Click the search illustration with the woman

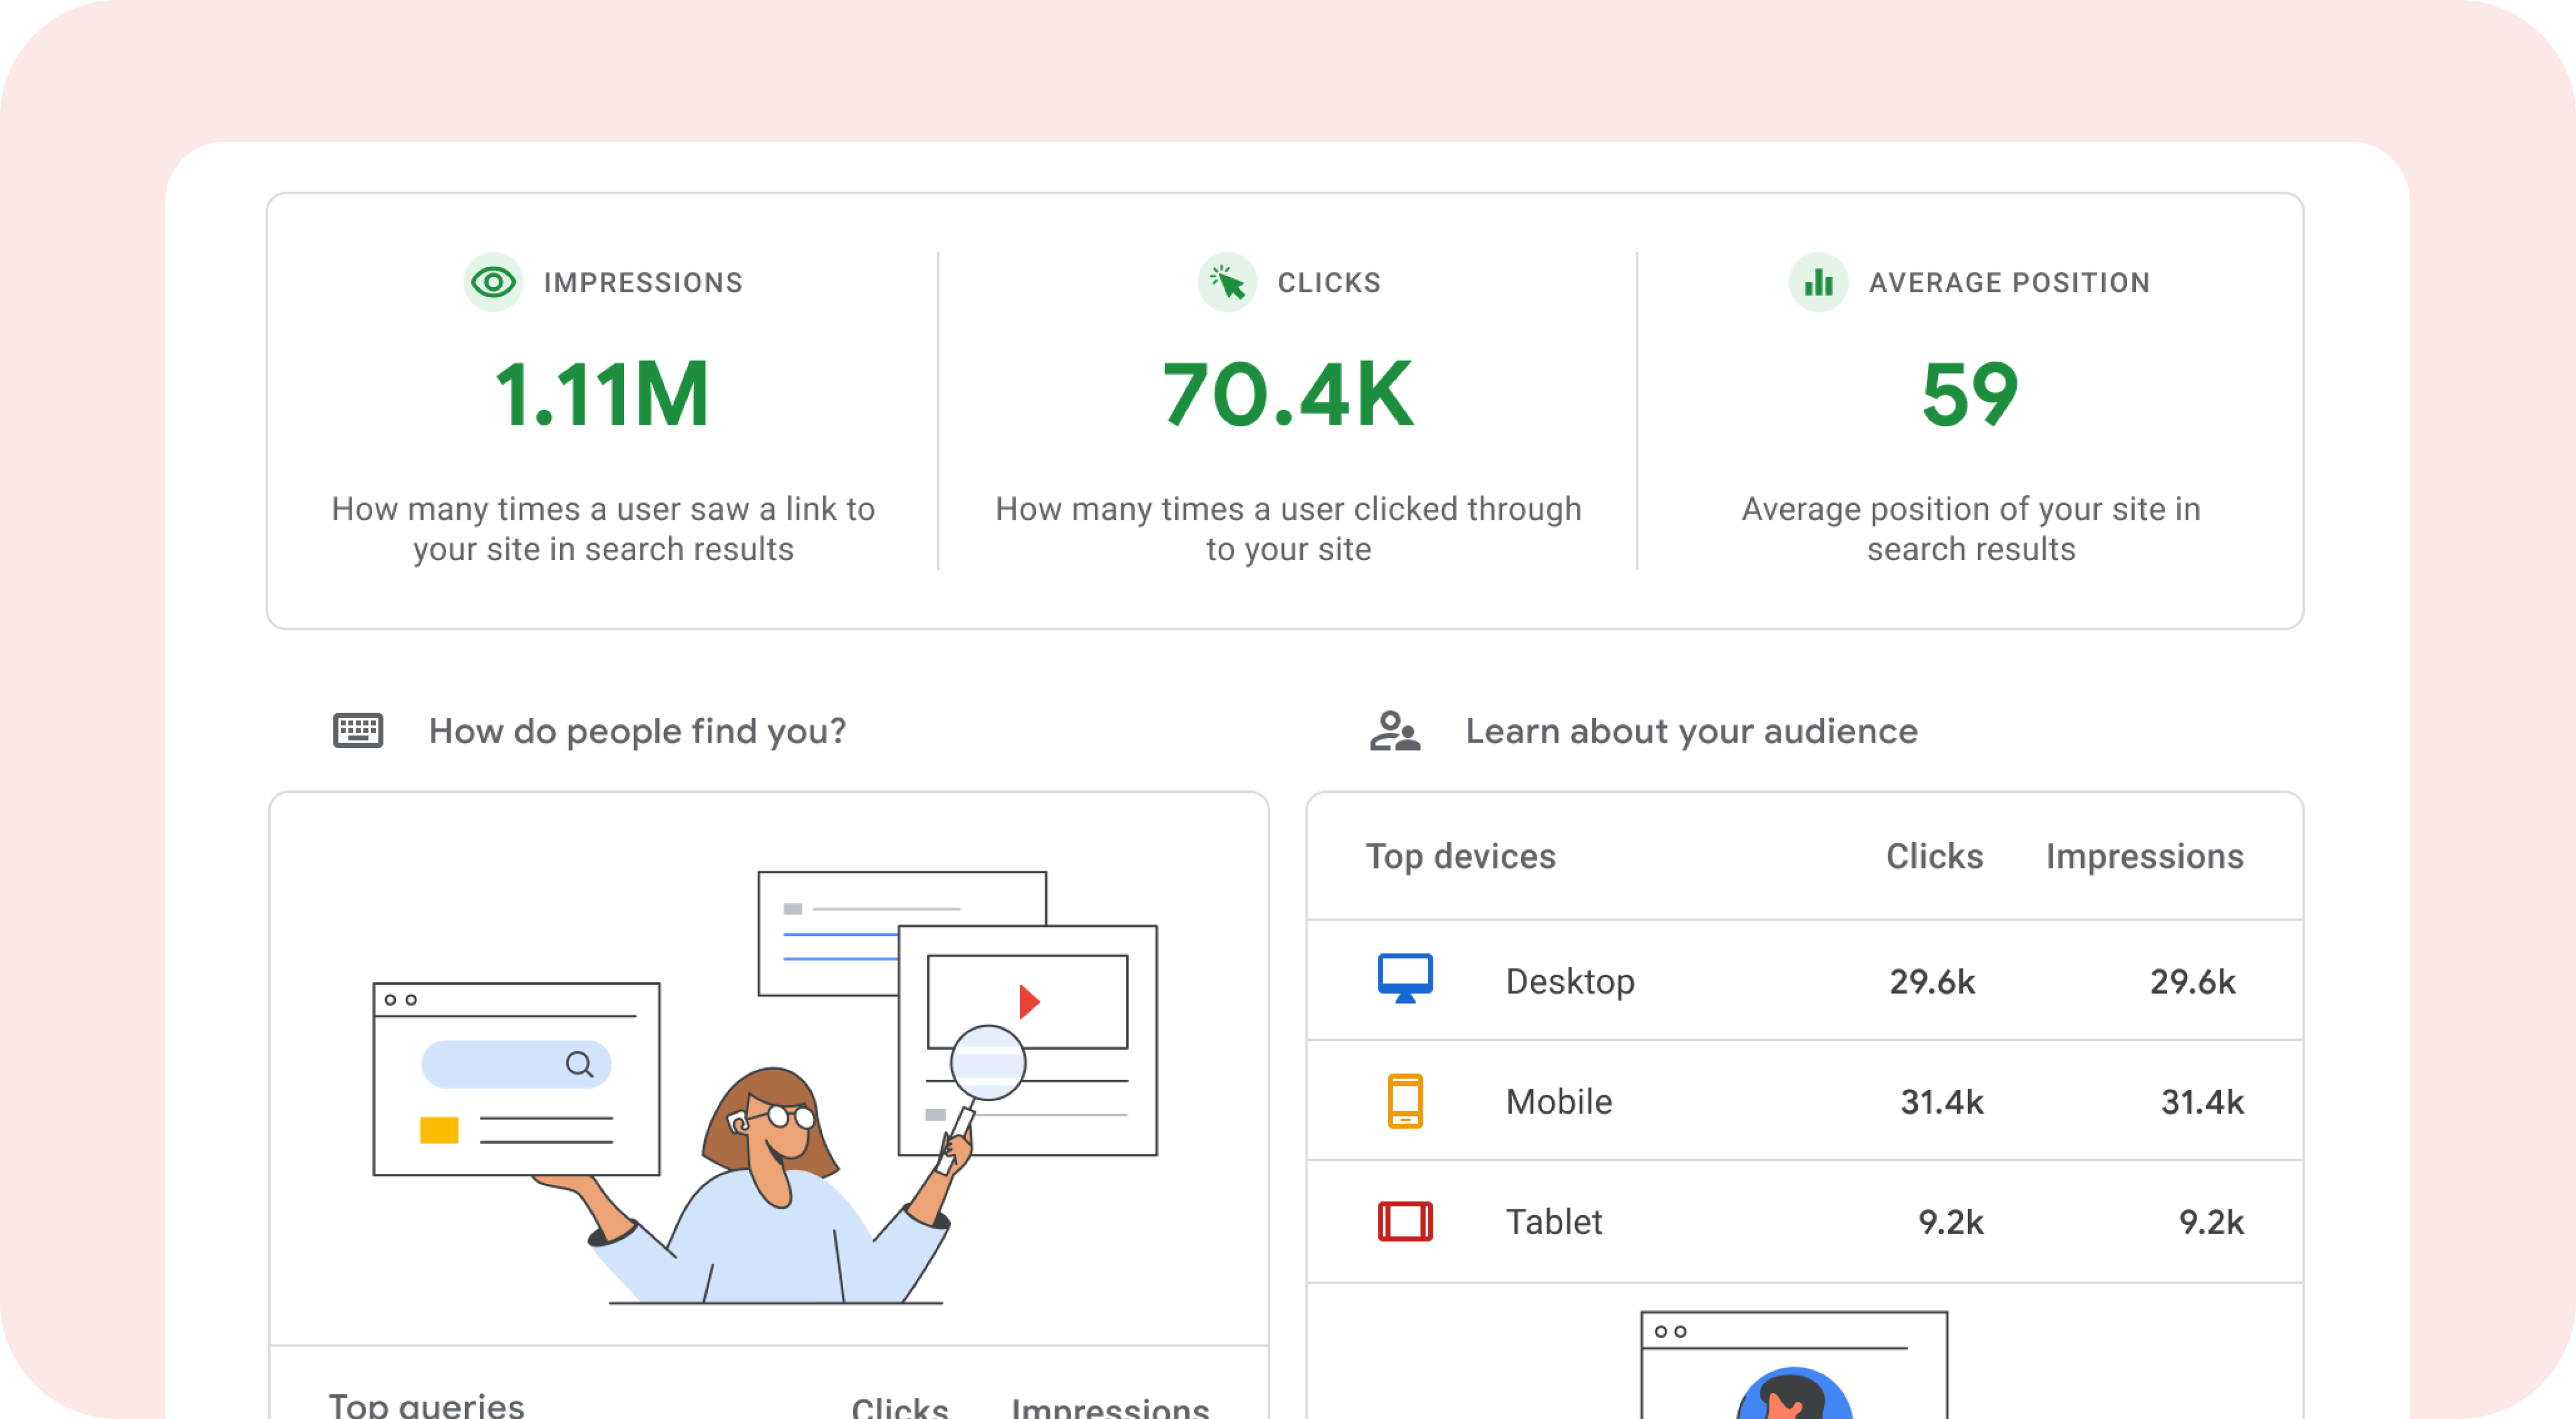point(766,1087)
